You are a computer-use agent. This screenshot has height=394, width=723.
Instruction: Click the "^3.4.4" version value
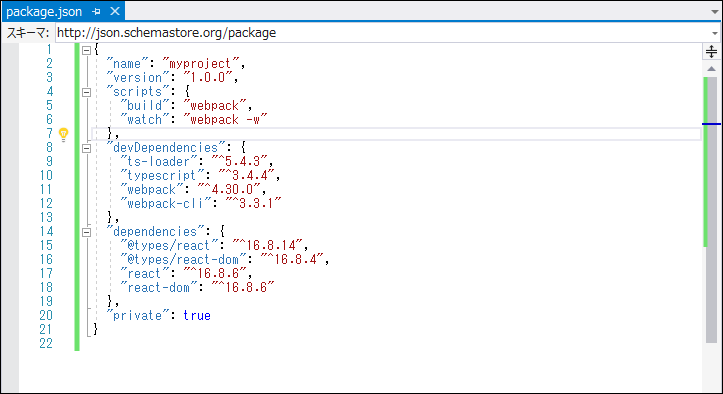click(x=246, y=175)
